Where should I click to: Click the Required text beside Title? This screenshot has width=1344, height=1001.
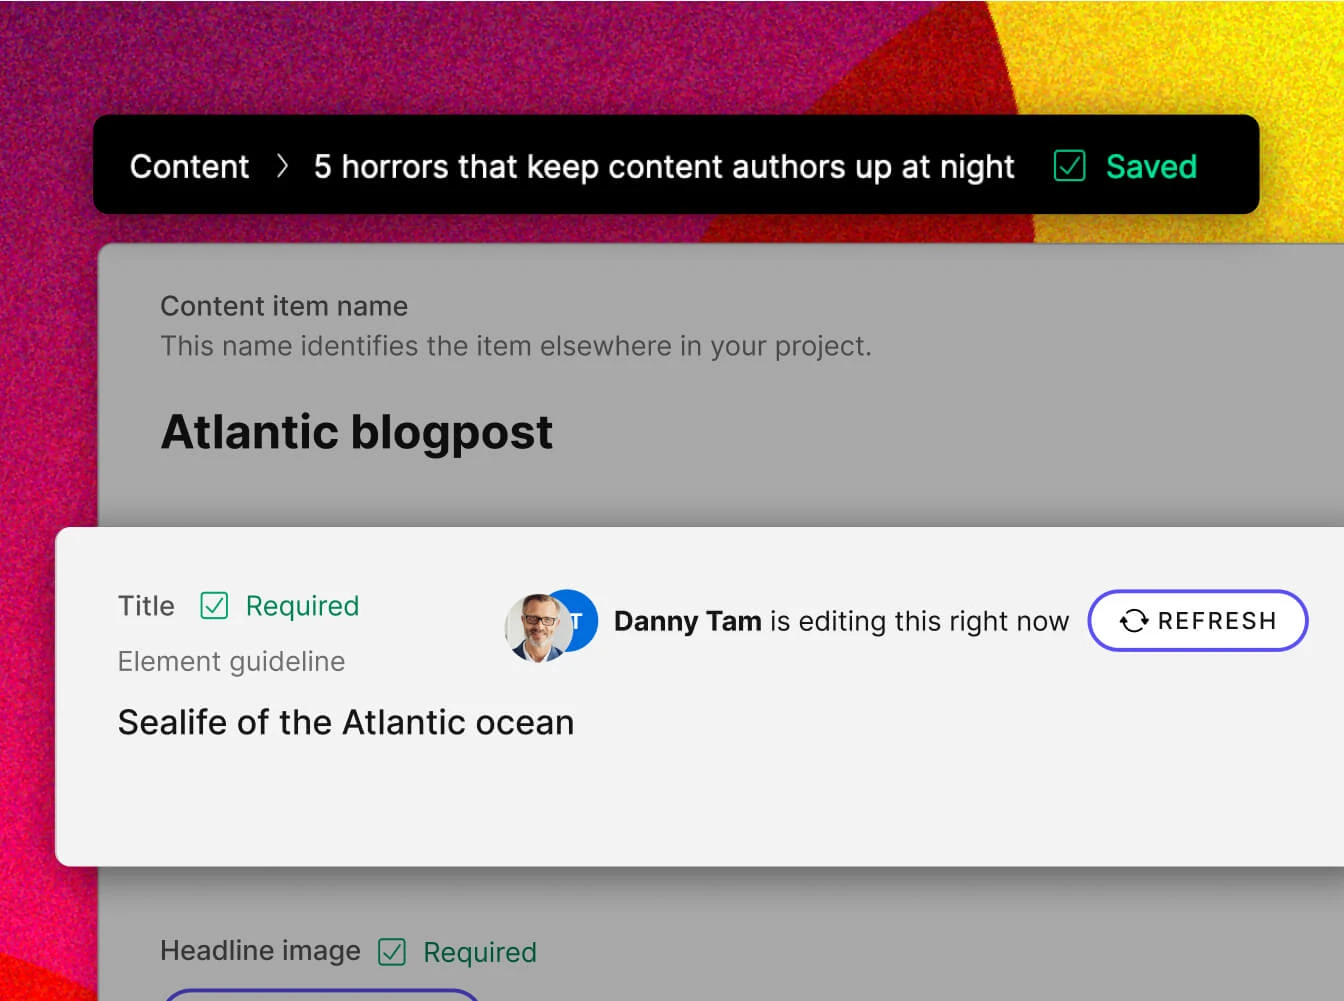tap(302, 606)
